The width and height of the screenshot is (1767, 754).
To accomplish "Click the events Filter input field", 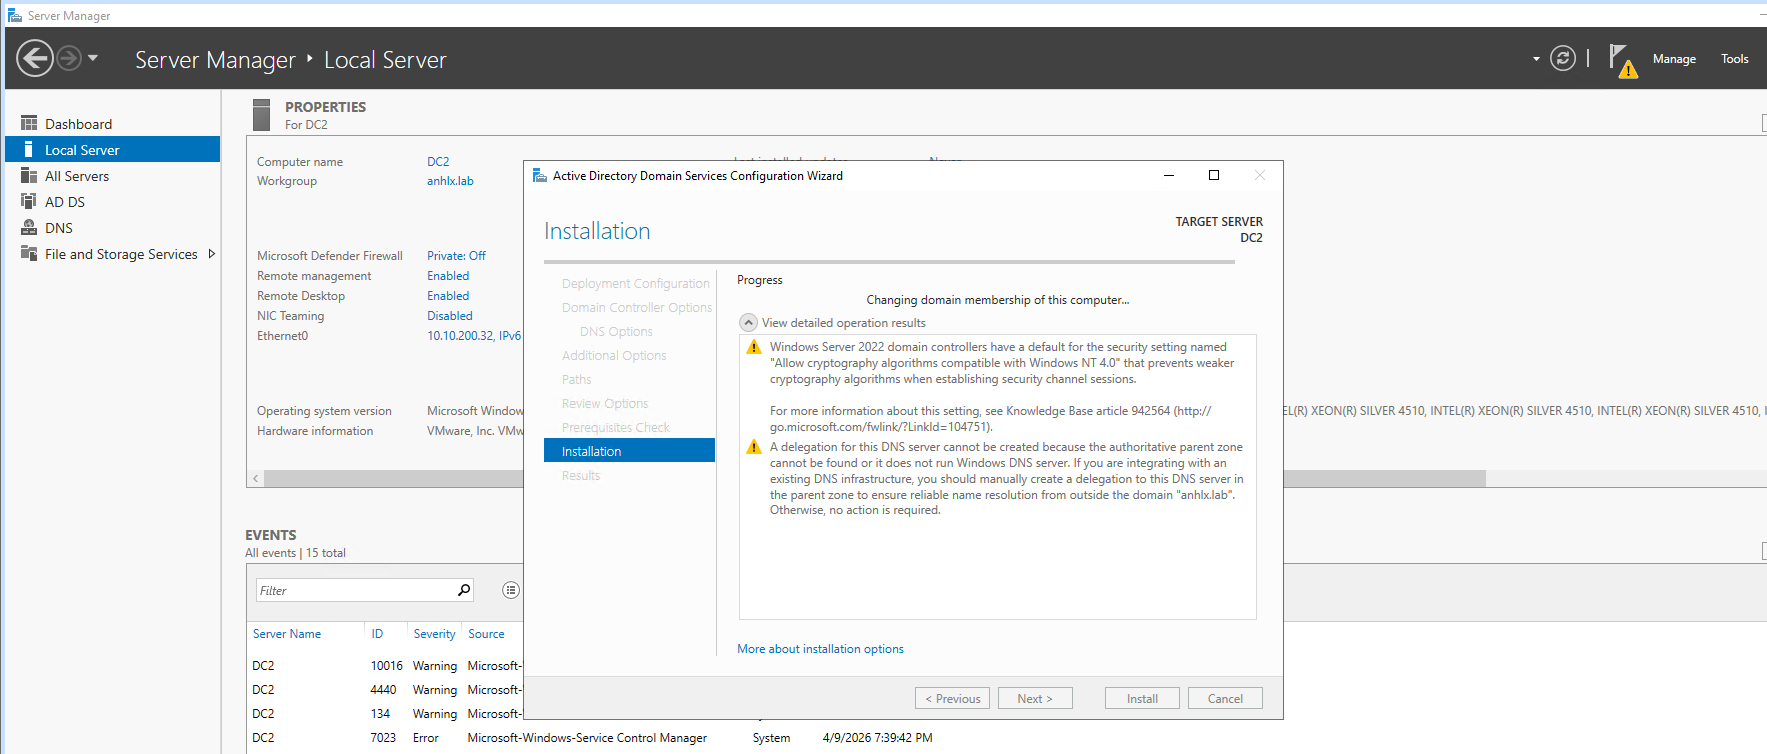I will tap(355, 590).
